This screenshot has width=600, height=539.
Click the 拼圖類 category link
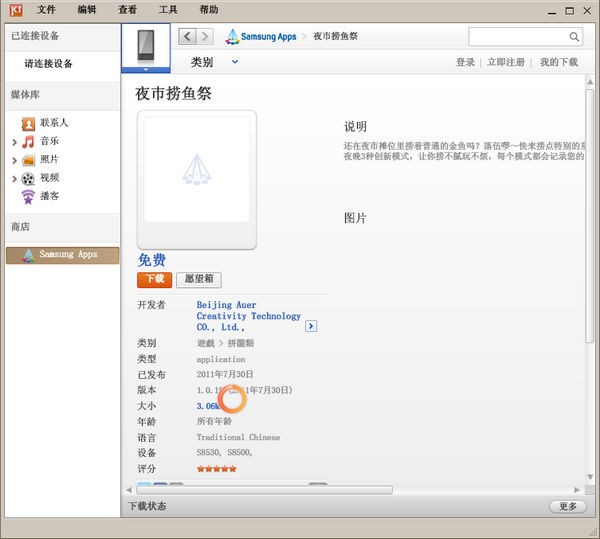click(x=241, y=343)
